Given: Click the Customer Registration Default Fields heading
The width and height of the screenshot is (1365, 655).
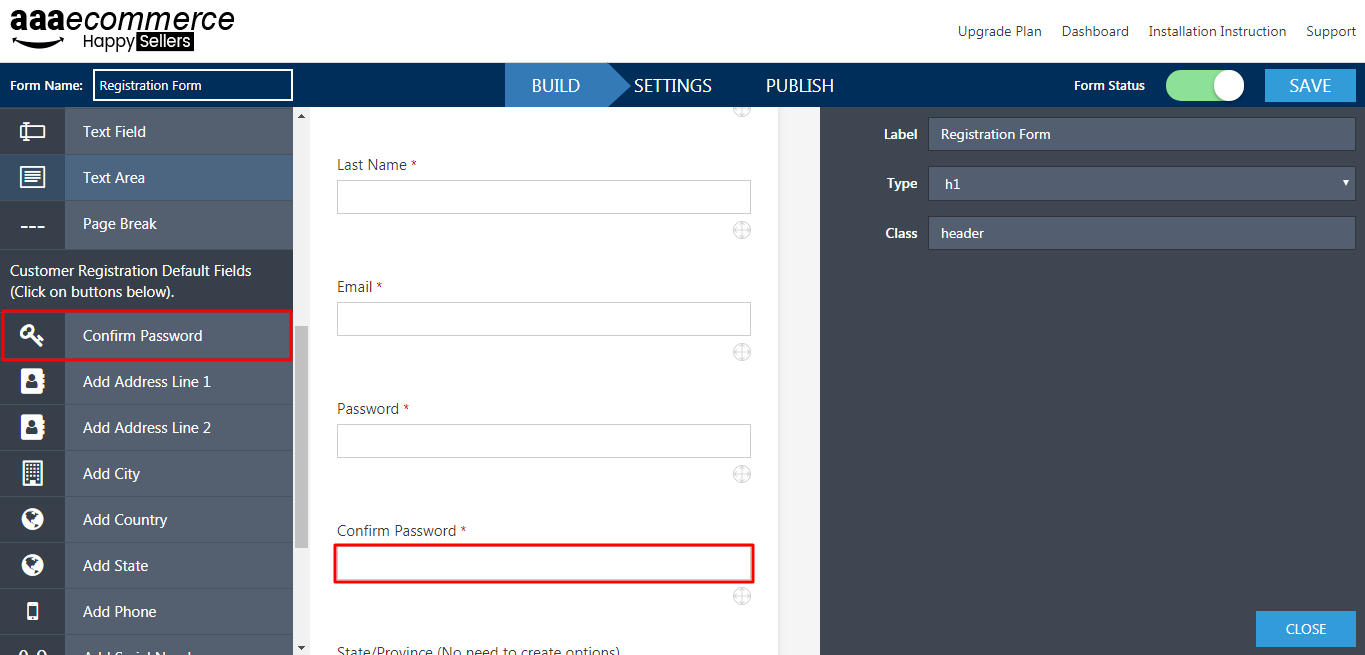Looking at the screenshot, I should (131, 281).
